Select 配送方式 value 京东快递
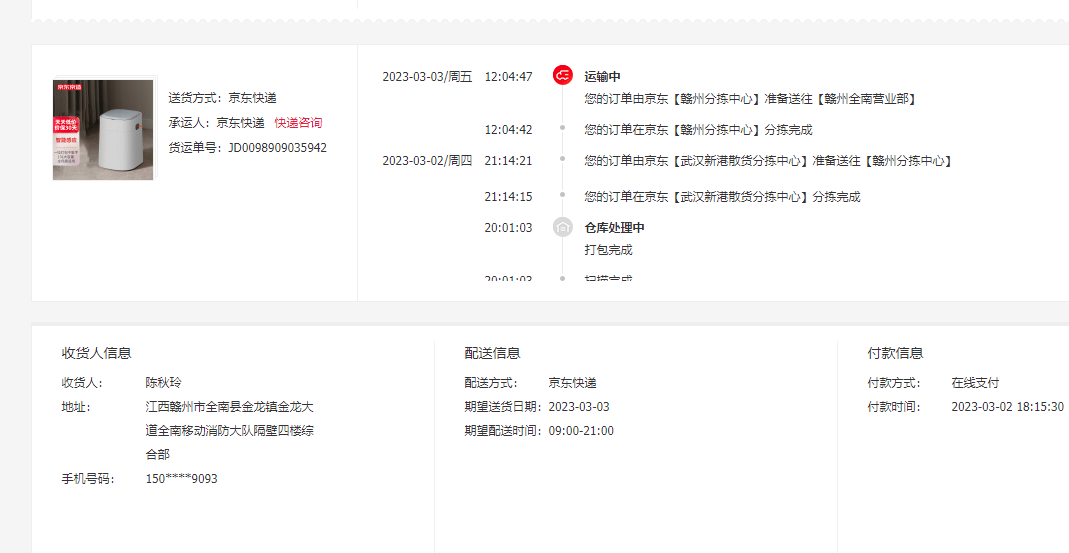The height and width of the screenshot is (553, 1069). (x=572, y=383)
